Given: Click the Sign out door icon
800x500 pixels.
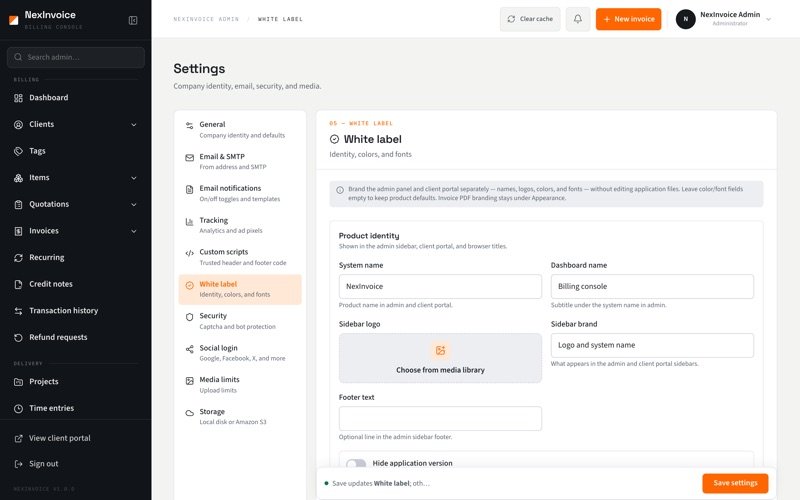Looking at the screenshot, I should 18,464.
